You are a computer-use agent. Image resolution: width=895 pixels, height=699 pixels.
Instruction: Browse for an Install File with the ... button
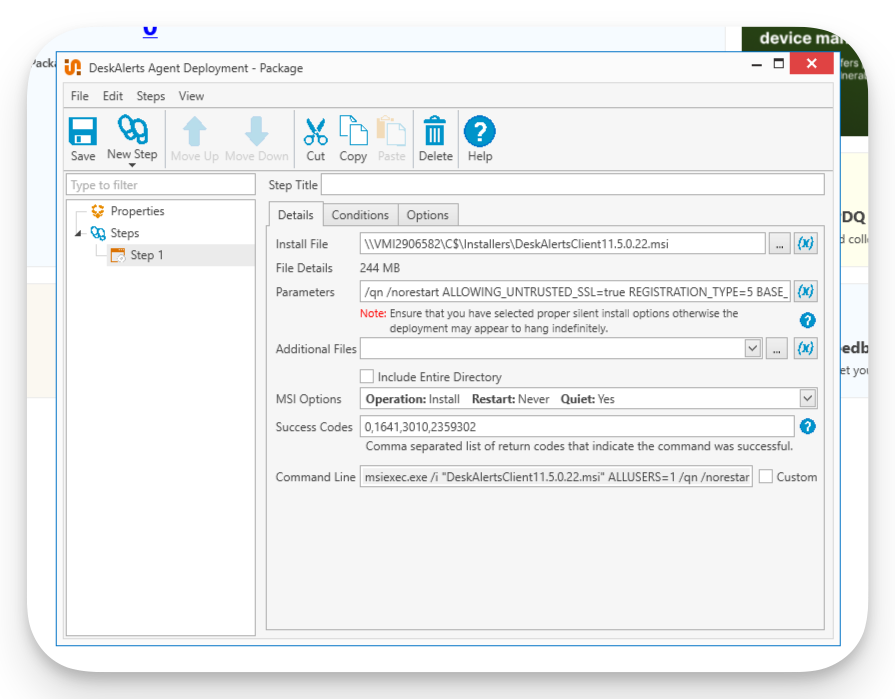777,243
